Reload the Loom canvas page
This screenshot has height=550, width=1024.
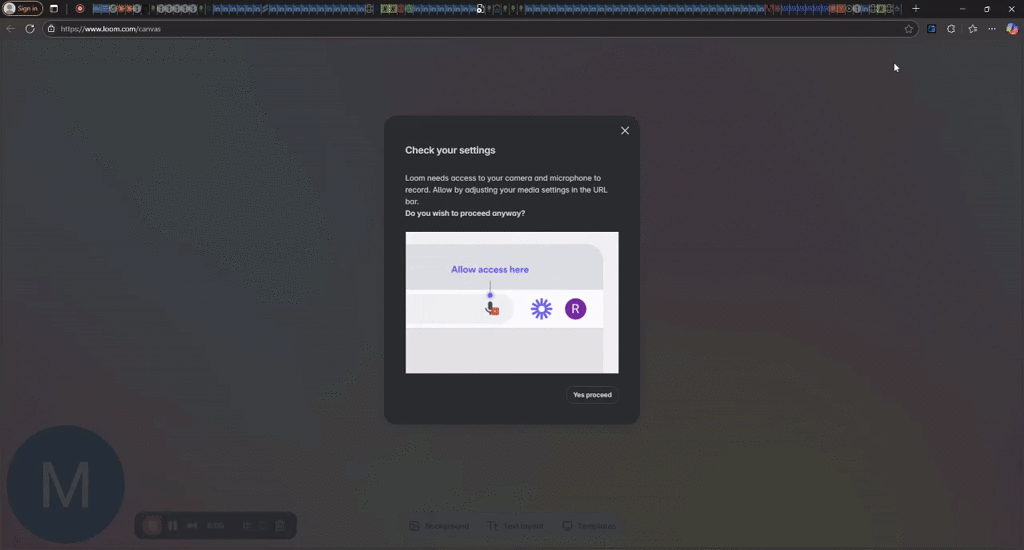pyautogui.click(x=30, y=29)
